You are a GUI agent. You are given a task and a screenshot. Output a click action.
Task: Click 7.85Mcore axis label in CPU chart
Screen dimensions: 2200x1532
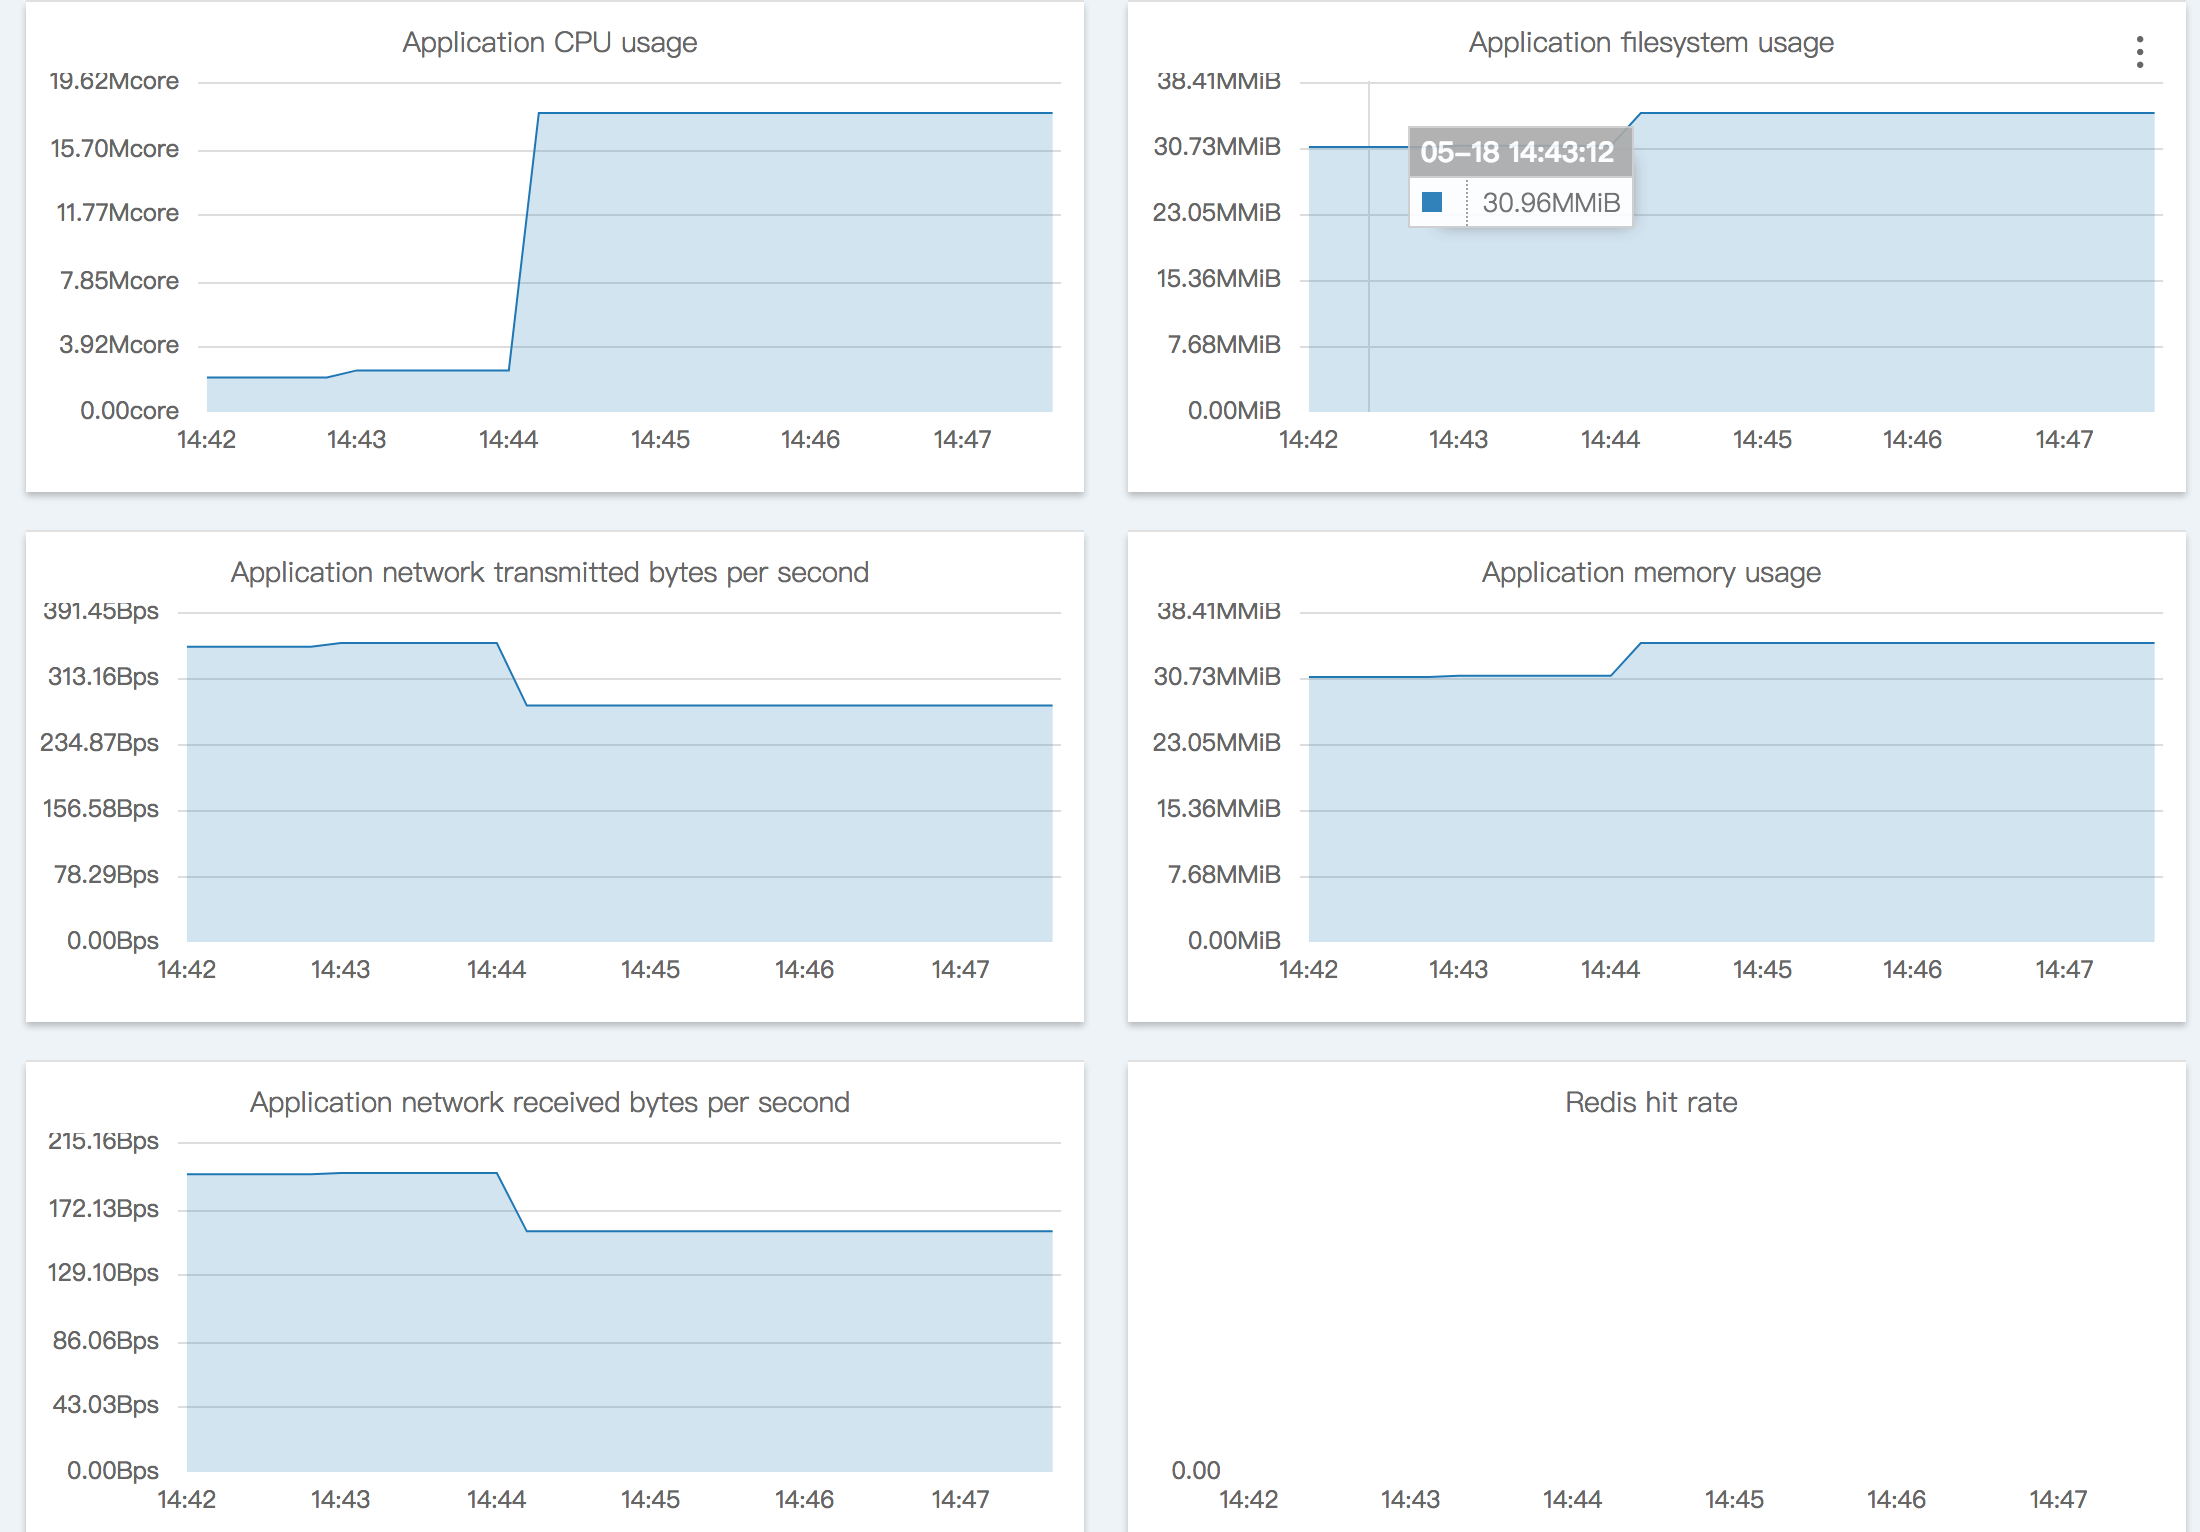pos(120,281)
